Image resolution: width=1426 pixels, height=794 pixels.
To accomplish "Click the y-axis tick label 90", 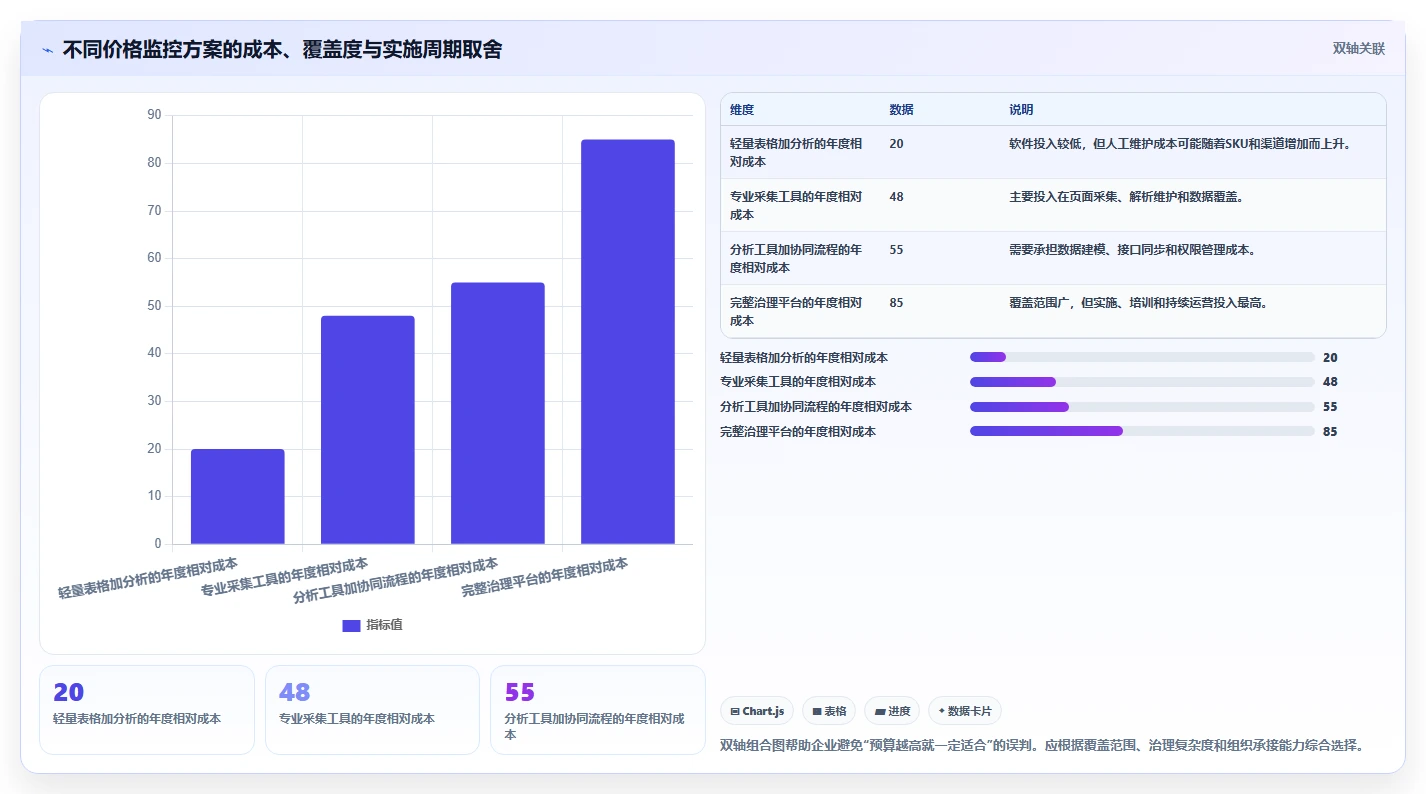I will point(154,115).
